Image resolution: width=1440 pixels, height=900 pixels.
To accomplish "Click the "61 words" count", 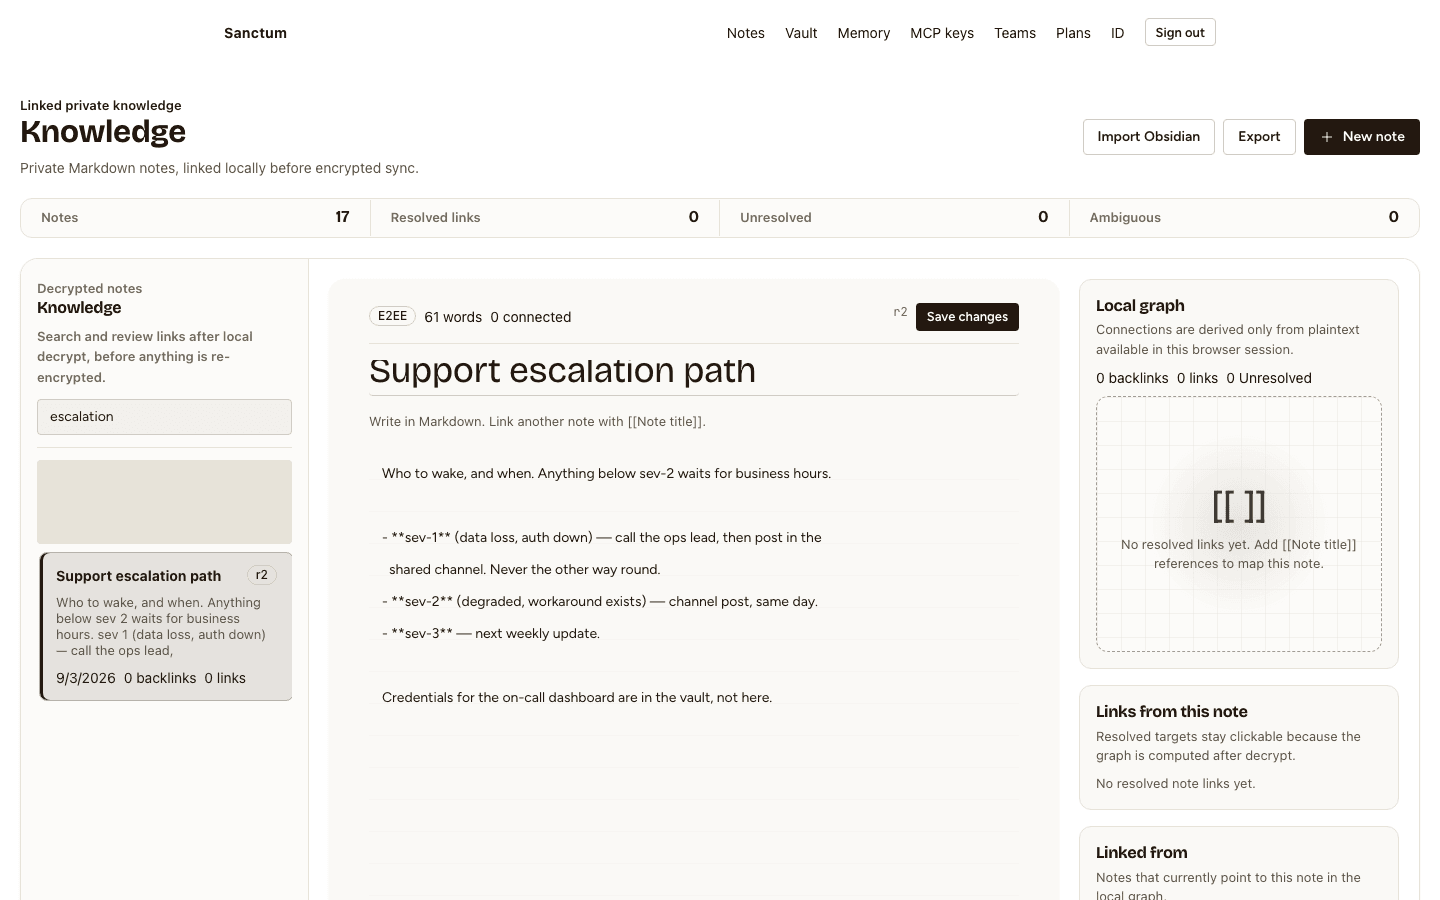I will (x=453, y=317).
